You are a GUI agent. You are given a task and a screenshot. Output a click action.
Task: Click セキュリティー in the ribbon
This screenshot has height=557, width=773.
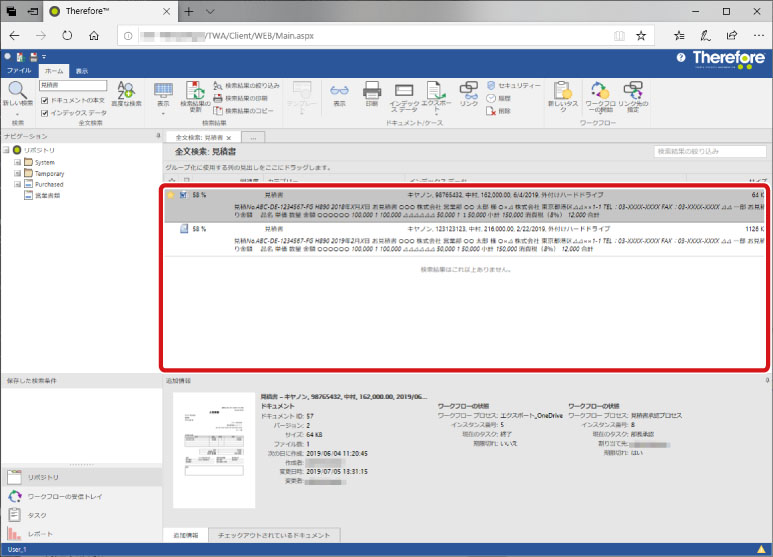(x=513, y=86)
